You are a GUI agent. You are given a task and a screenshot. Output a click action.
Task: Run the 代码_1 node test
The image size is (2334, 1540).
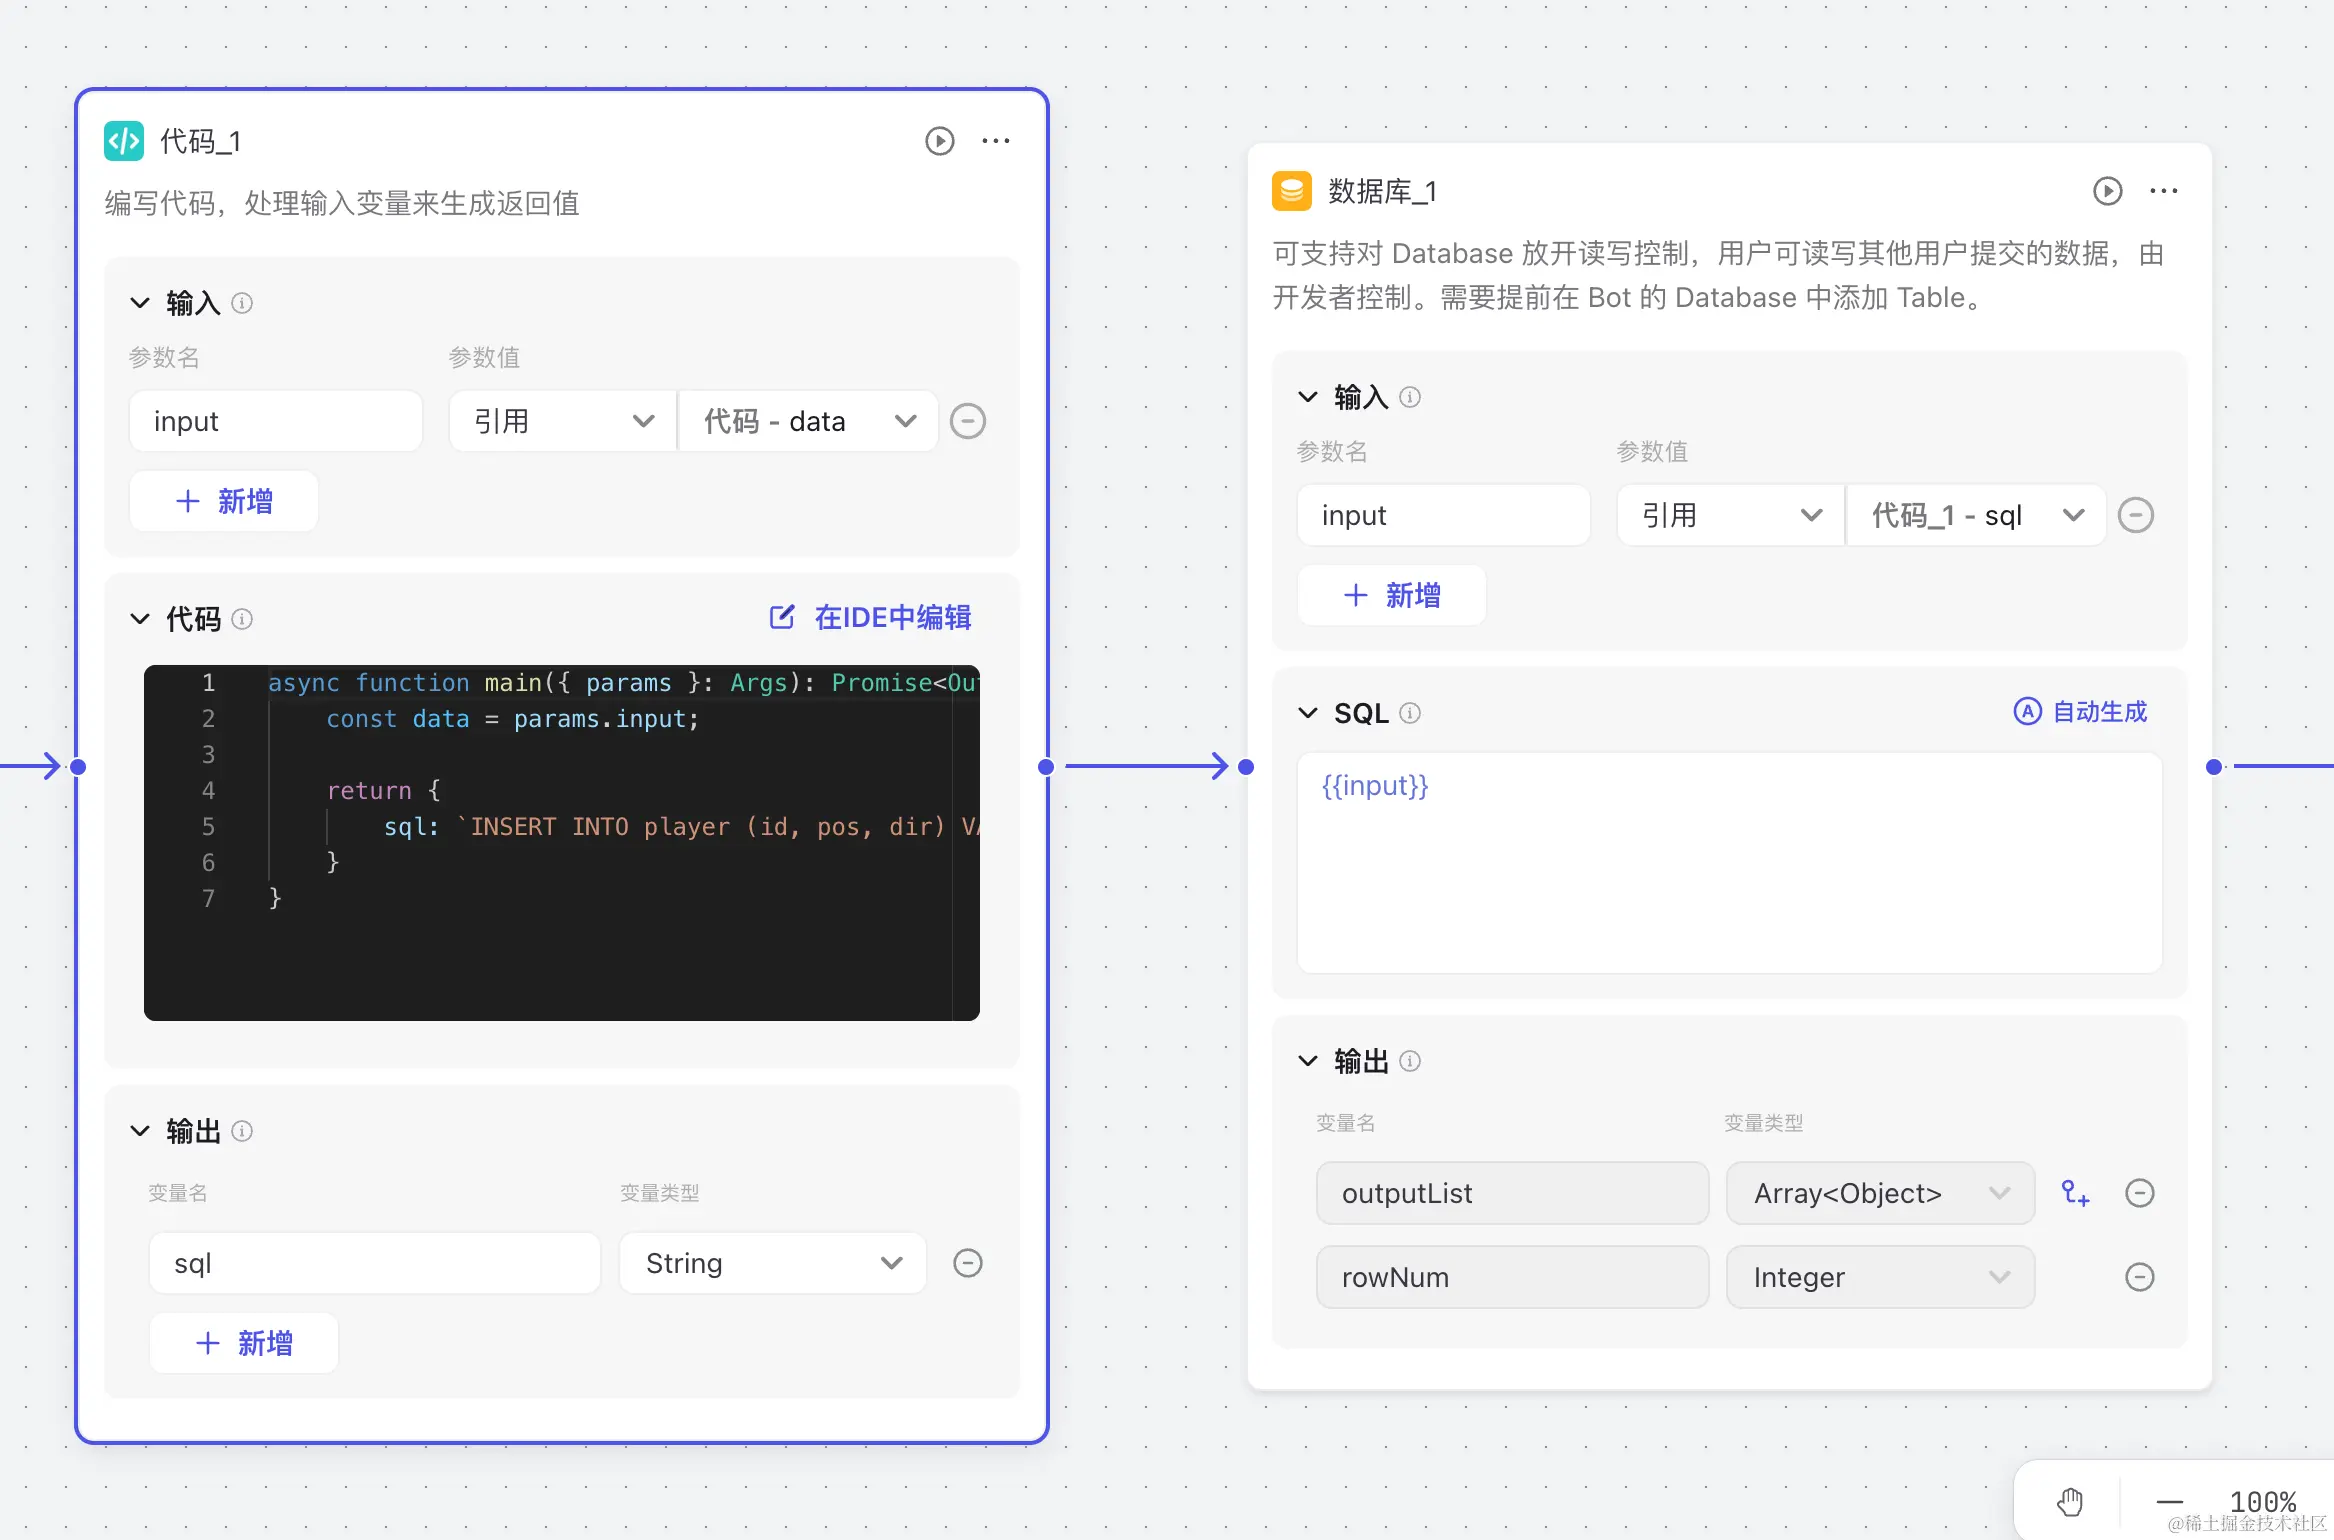[x=939, y=141]
